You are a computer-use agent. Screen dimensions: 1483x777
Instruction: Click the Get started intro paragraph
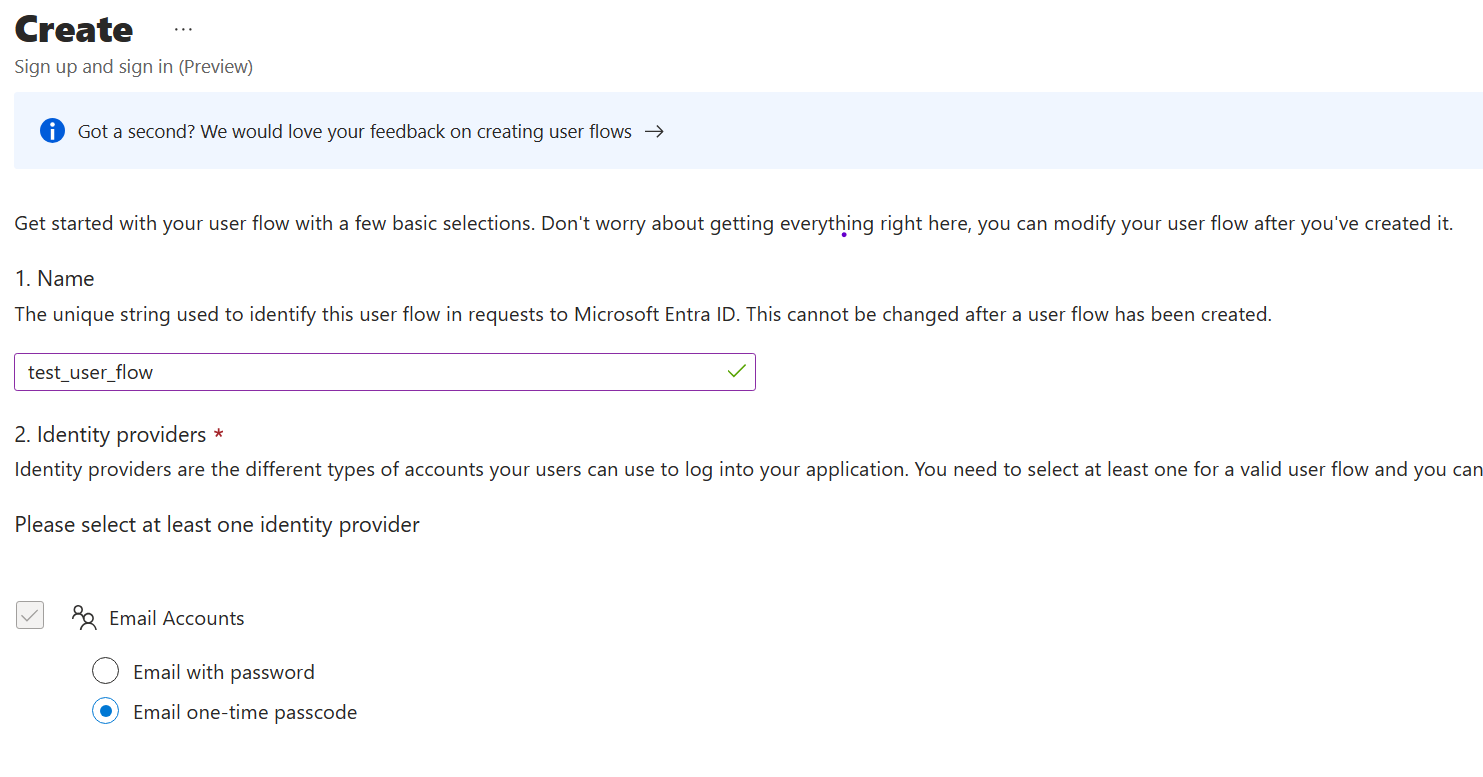(734, 224)
